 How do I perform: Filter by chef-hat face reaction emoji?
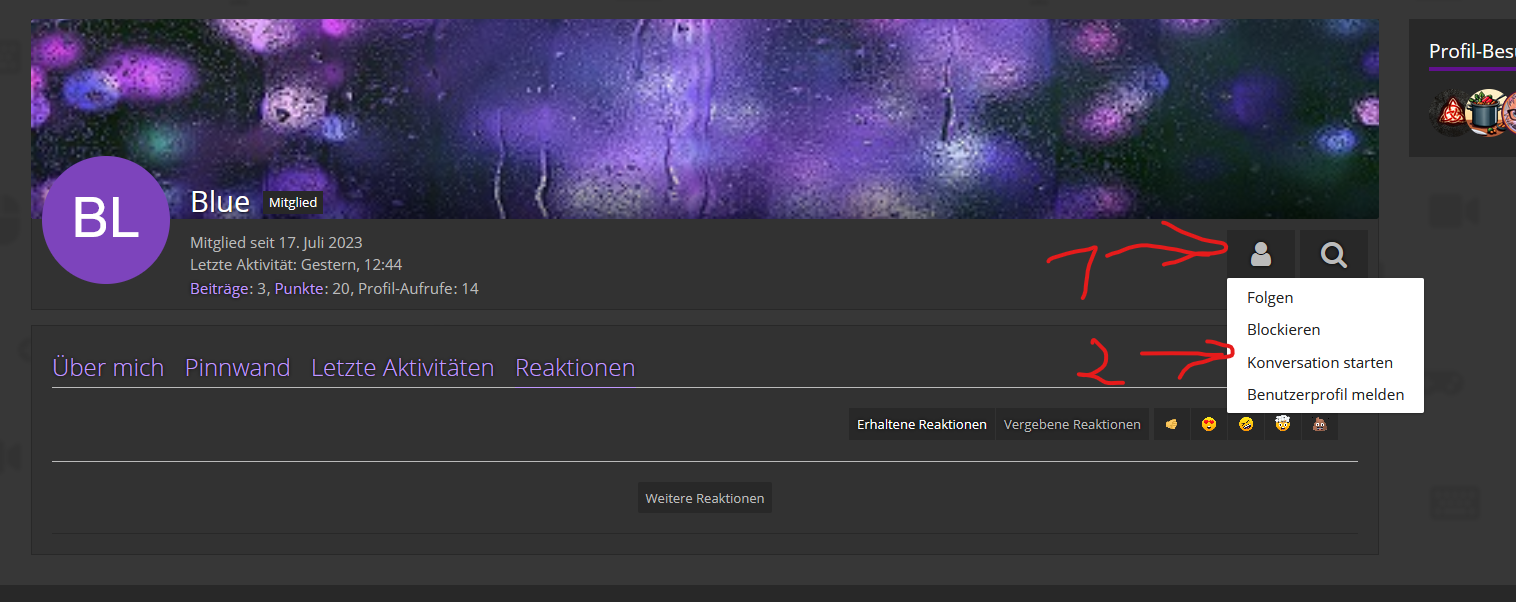[x=1282, y=424]
